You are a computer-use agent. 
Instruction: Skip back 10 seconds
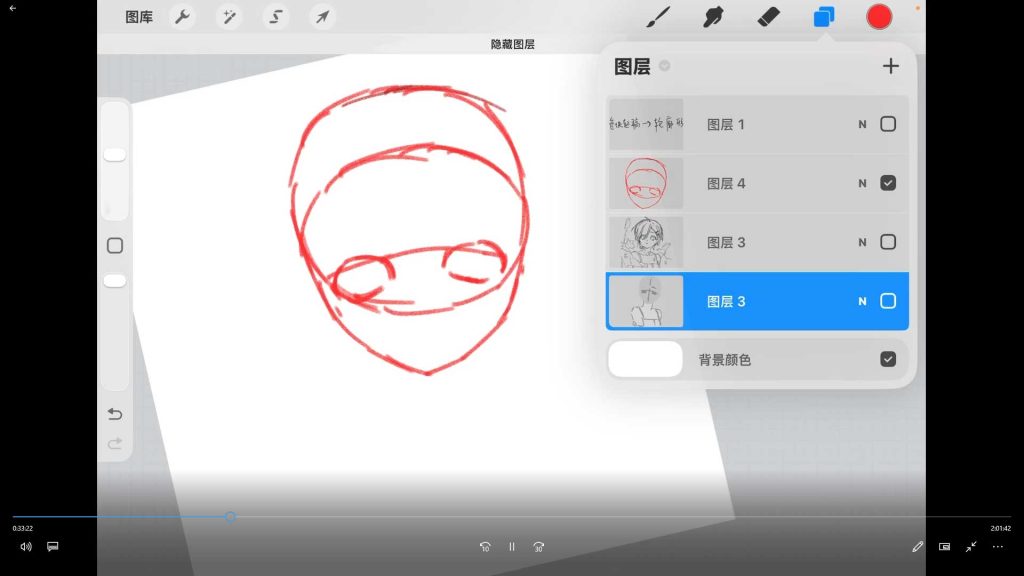pos(485,547)
